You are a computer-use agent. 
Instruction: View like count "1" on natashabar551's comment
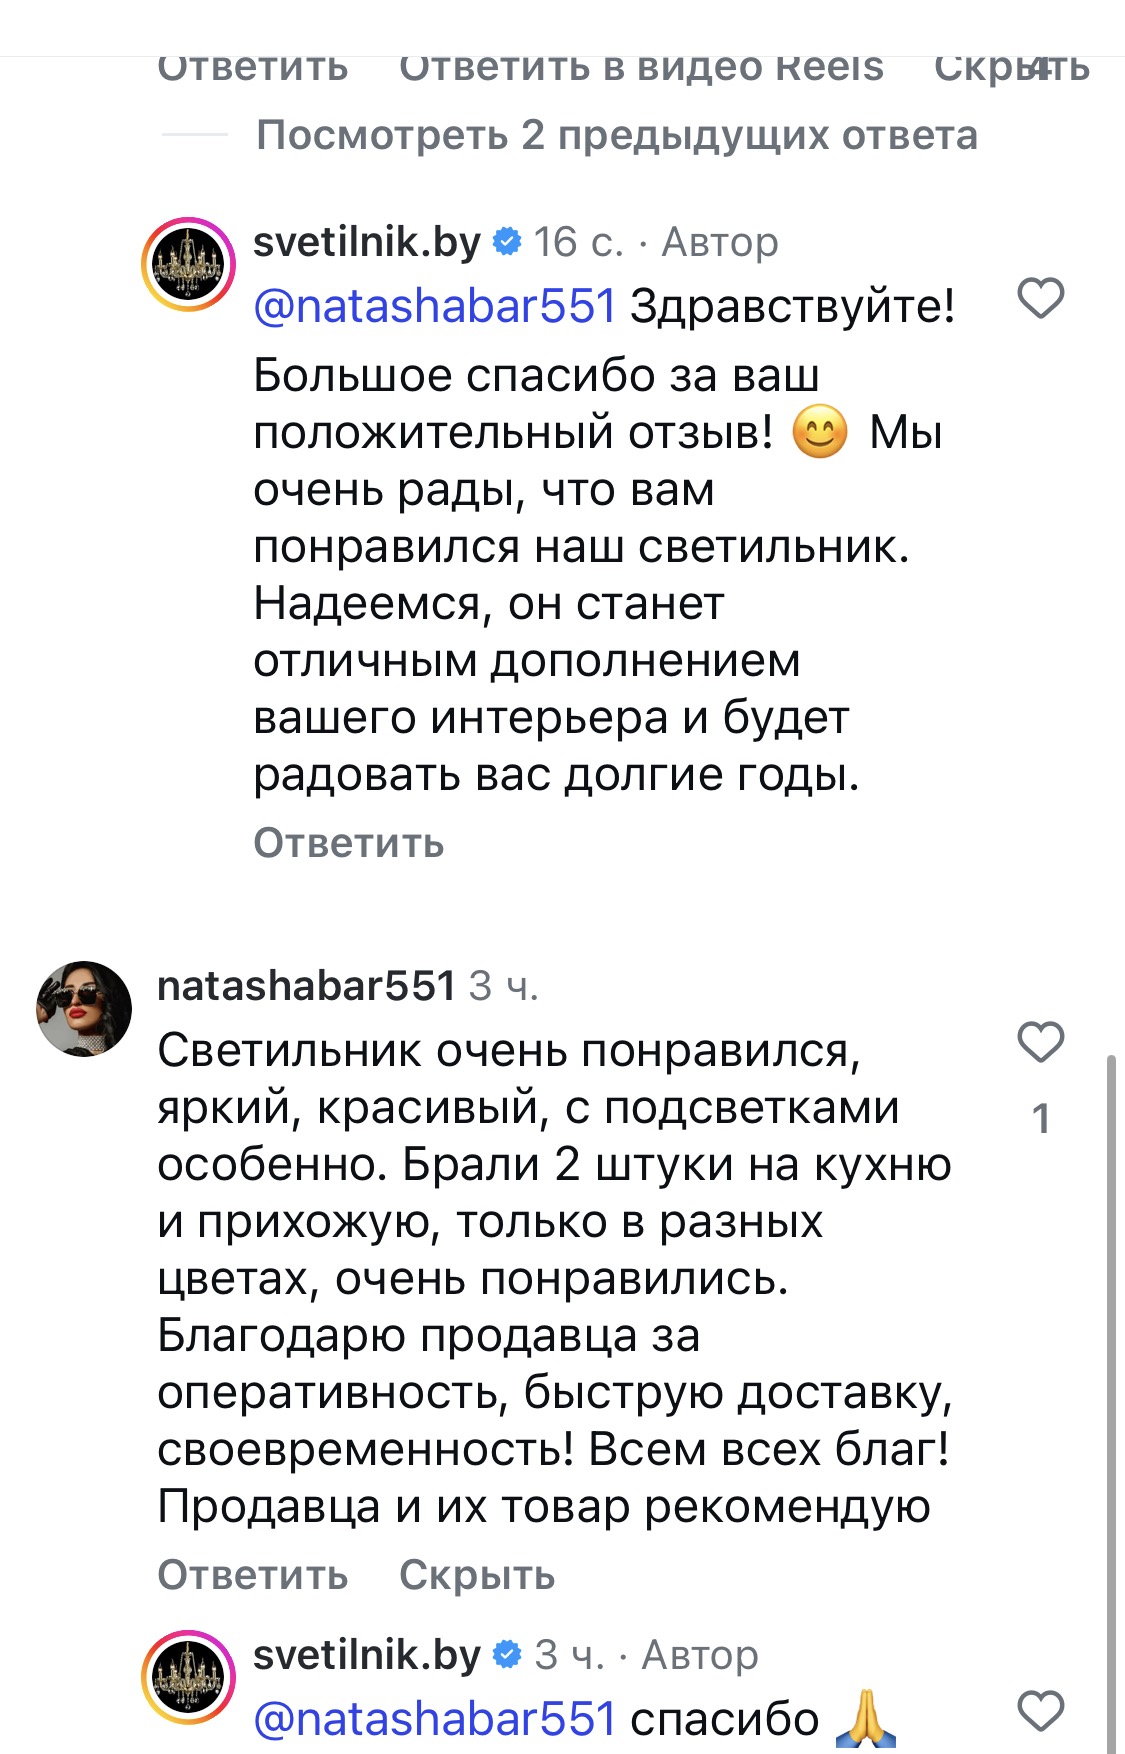pyautogui.click(x=1041, y=1118)
